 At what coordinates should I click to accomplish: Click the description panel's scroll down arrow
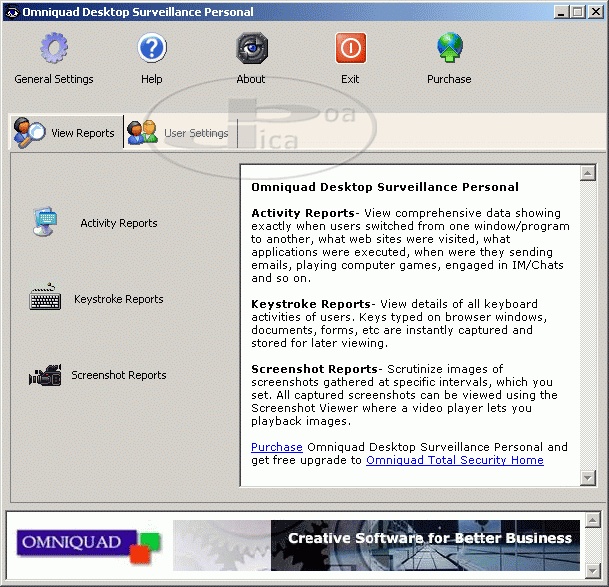(588, 478)
